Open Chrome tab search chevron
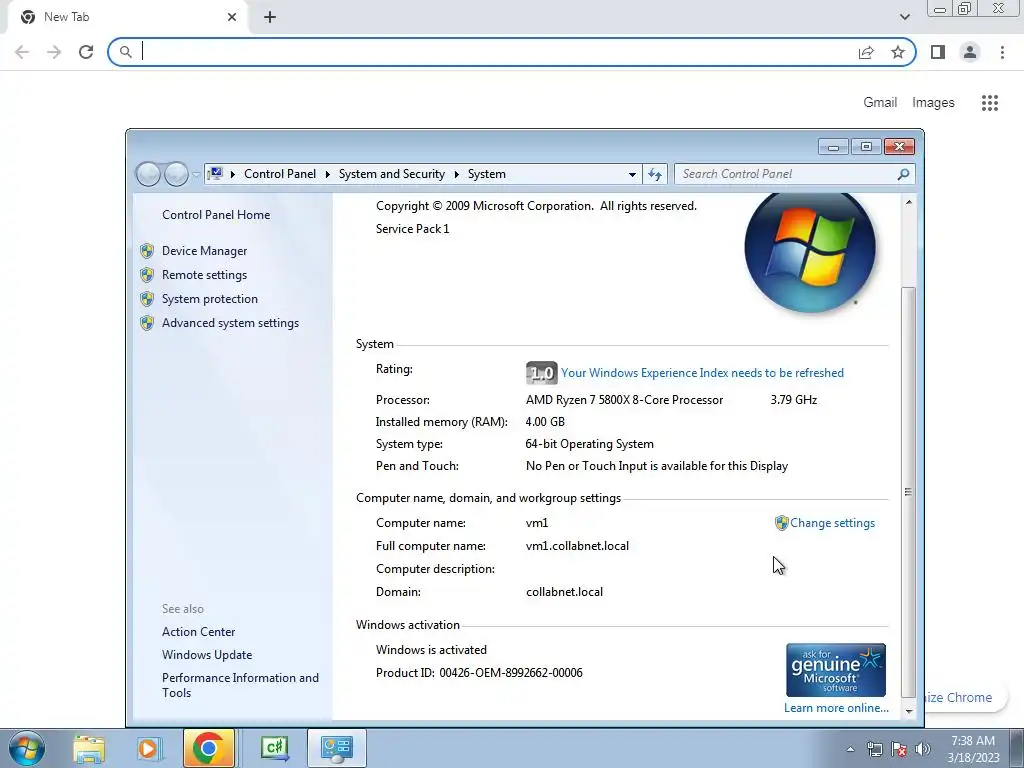Screen dimensions: 1024x768 pos(904,17)
